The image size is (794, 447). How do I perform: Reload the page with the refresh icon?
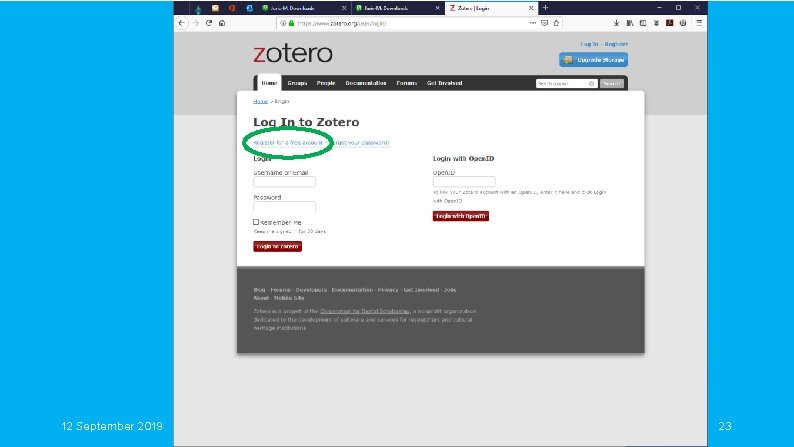point(209,23)
